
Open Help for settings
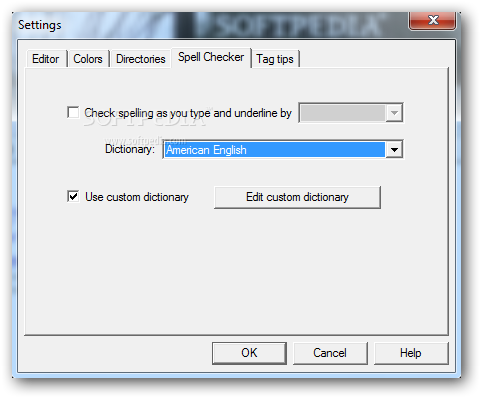point(411,353)
